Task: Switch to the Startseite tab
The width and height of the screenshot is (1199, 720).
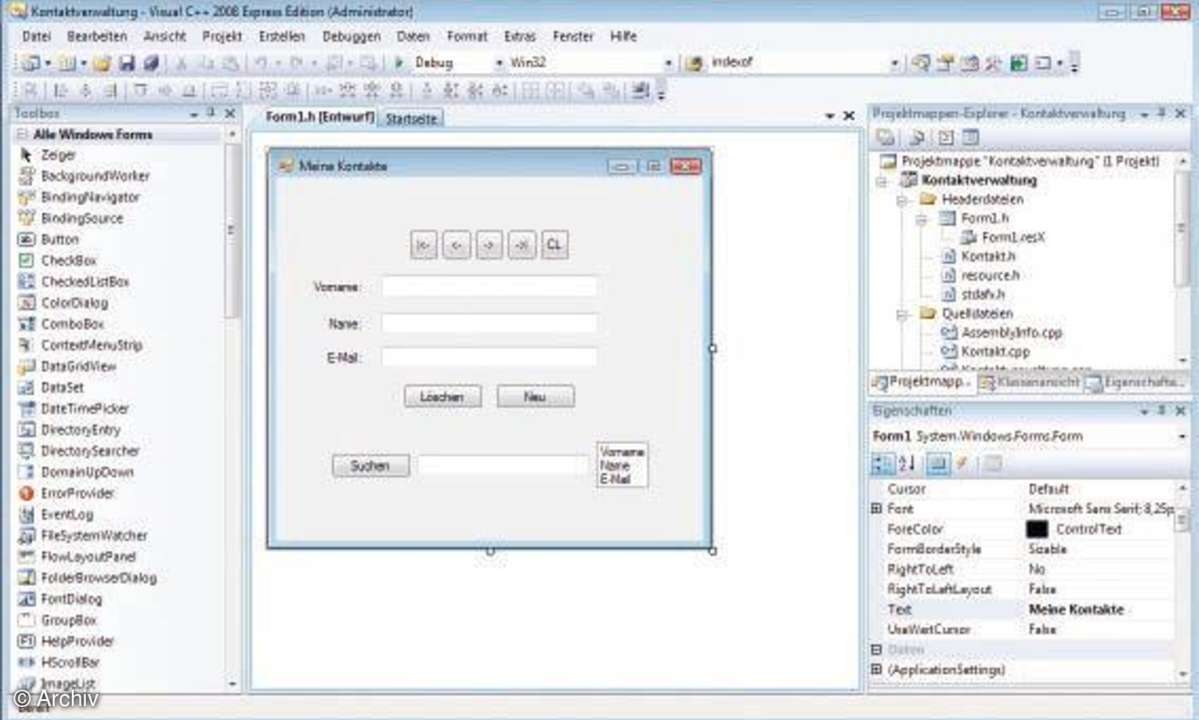Action: click(x=411, y=118)
